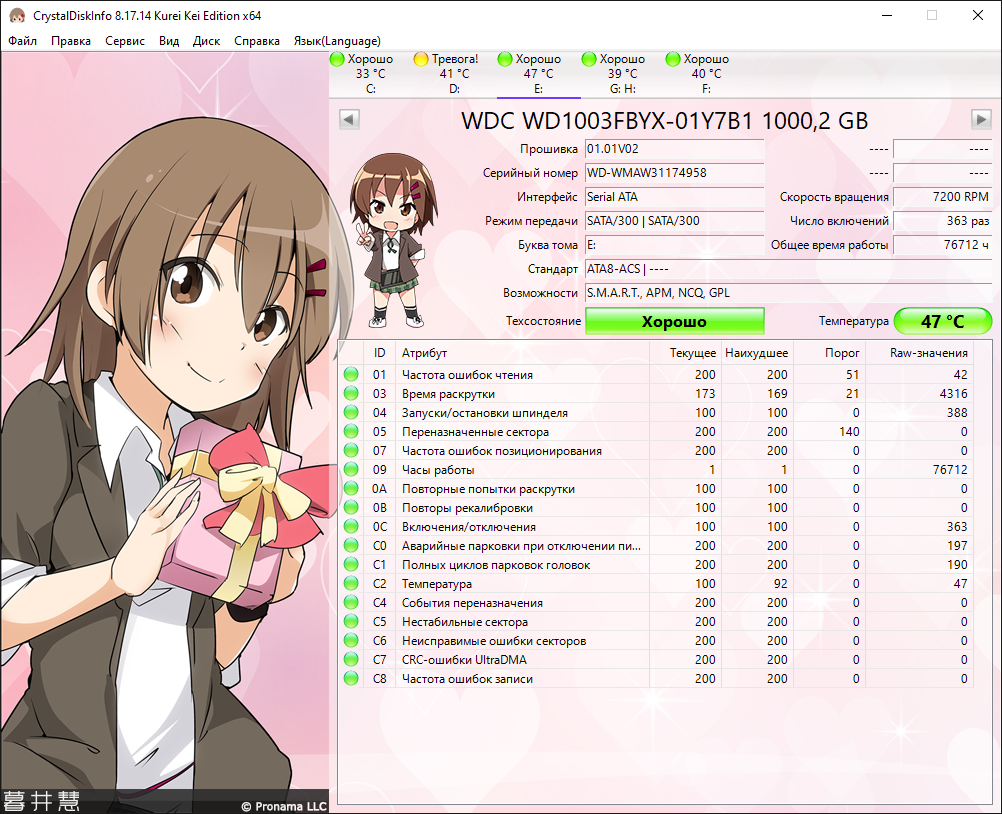Select disk G: H: tab at 39 °C
Screen dimensions: 1002x814
(x=622, y=74)
